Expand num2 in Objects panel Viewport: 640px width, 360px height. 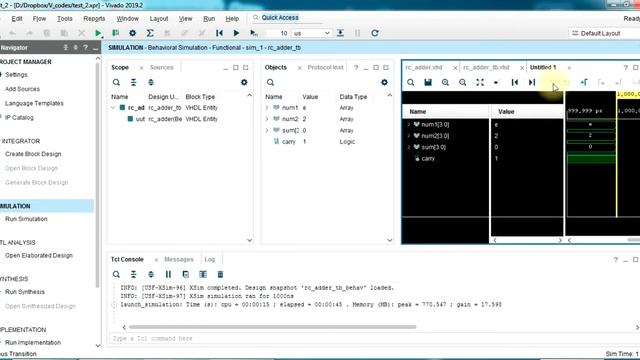[x=267, y=119]
